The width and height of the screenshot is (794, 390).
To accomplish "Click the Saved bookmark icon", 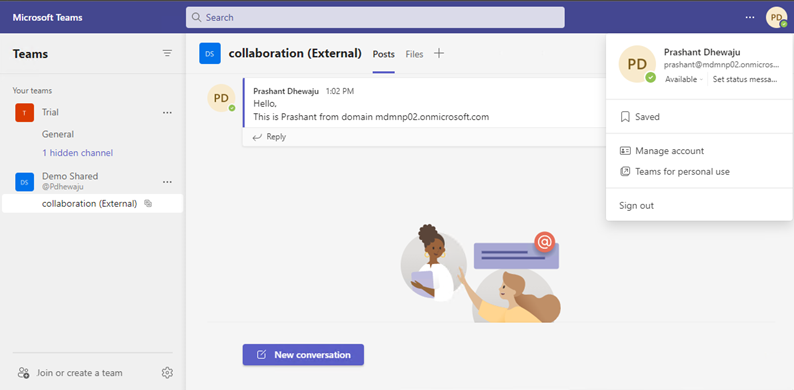I will click(625, 117).
